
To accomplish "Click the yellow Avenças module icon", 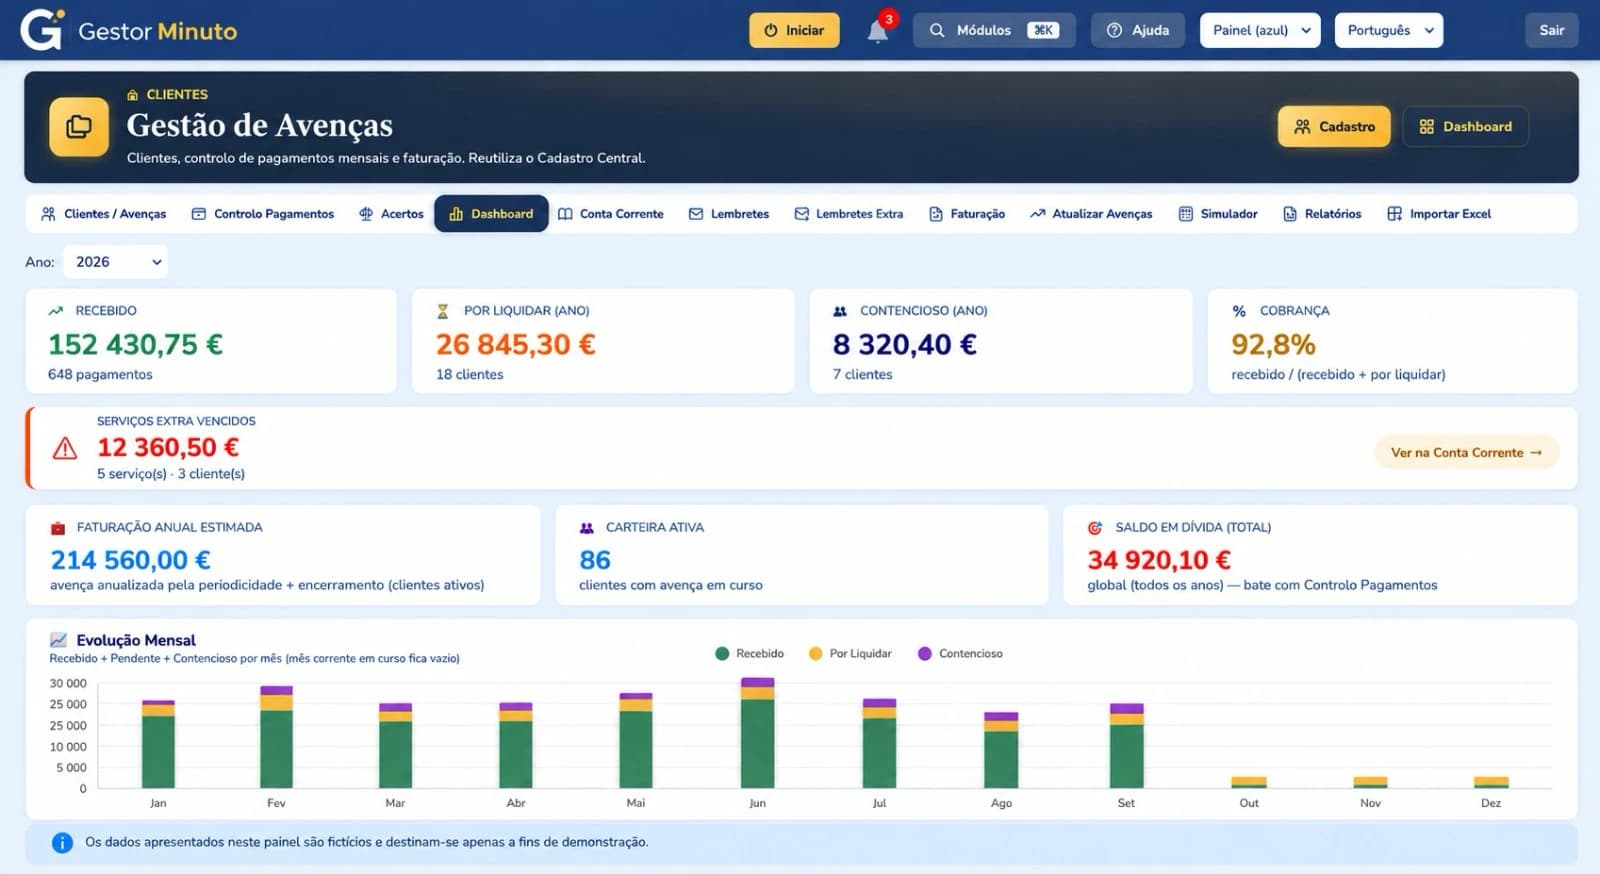I will point(79,127).
